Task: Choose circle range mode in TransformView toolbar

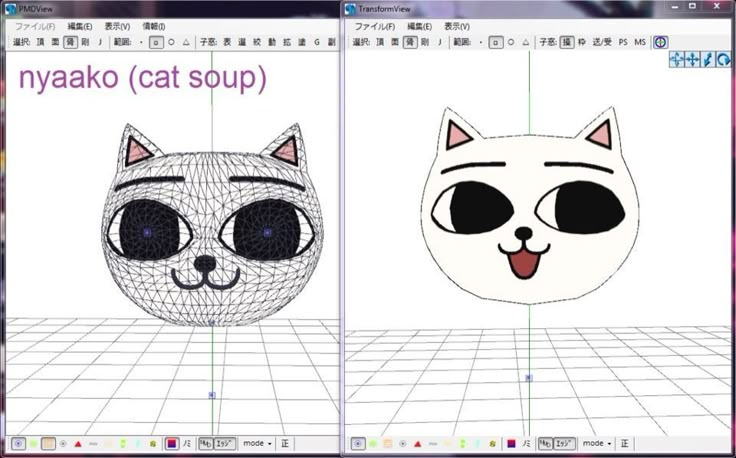Action: (x=511, y=42)
